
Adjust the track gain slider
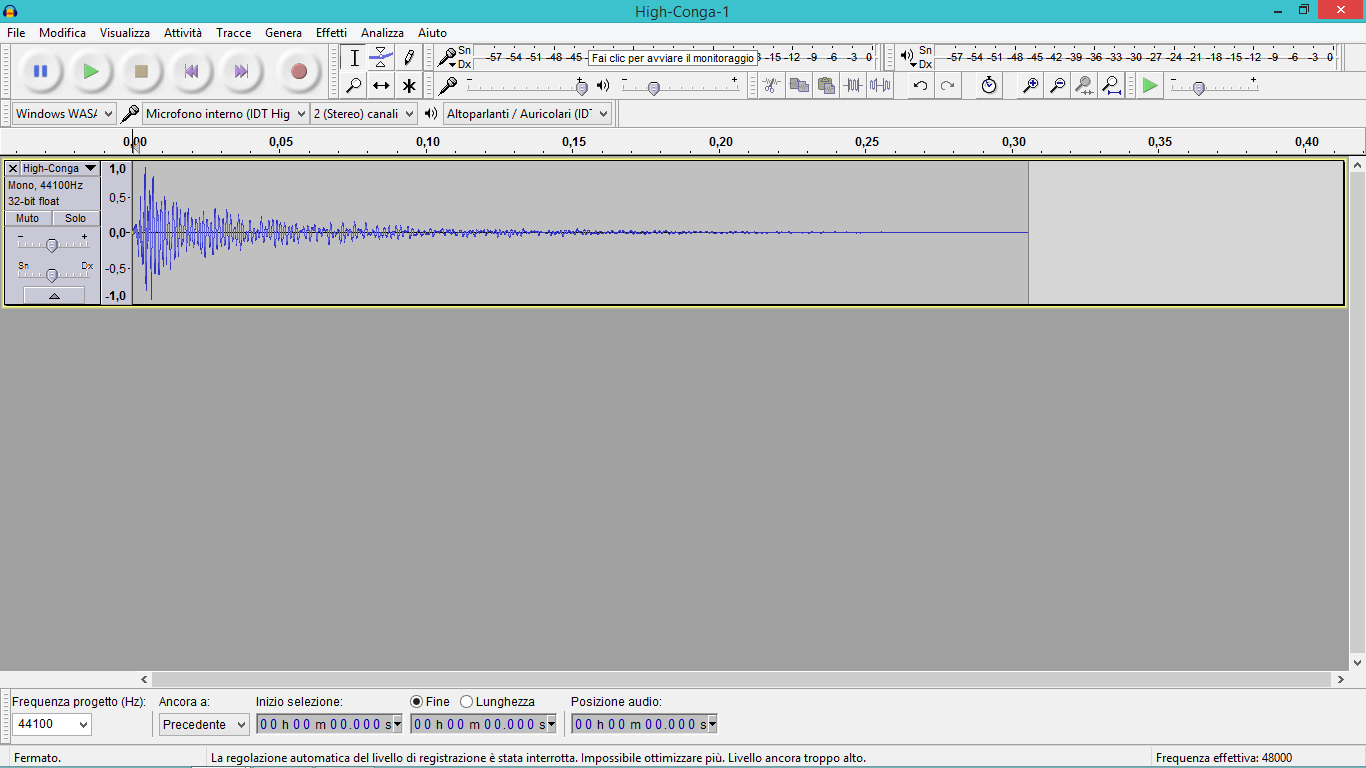click(52, 244)
